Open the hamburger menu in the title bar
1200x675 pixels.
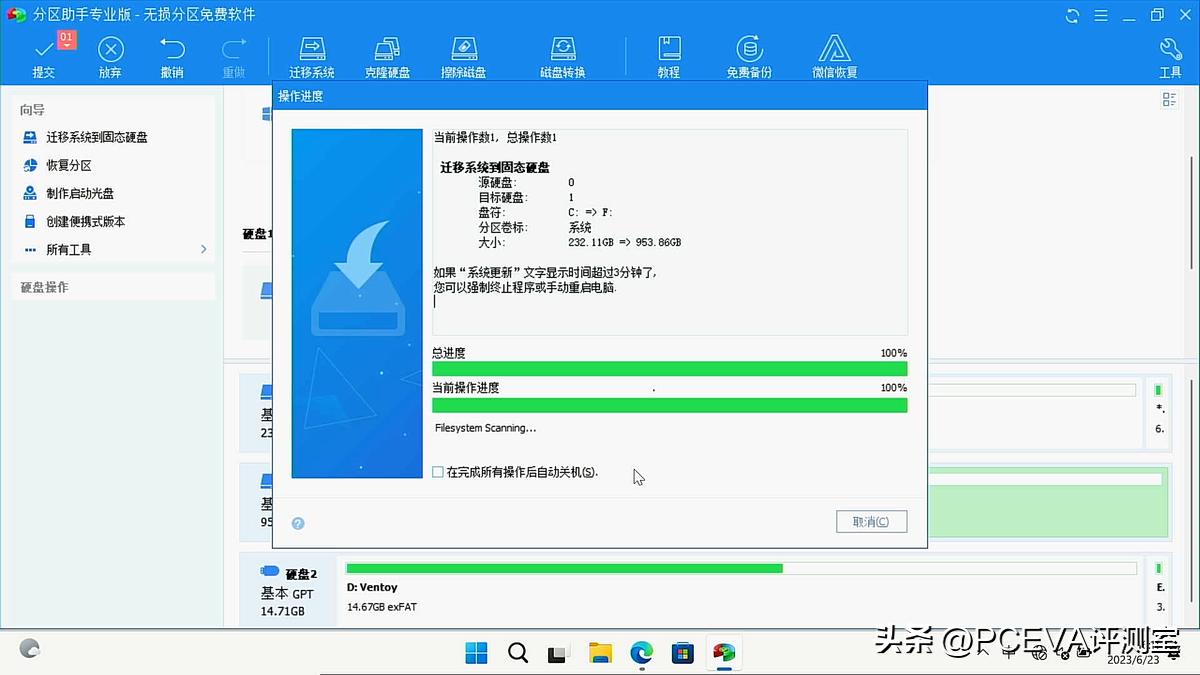[x=1102, y=15]
